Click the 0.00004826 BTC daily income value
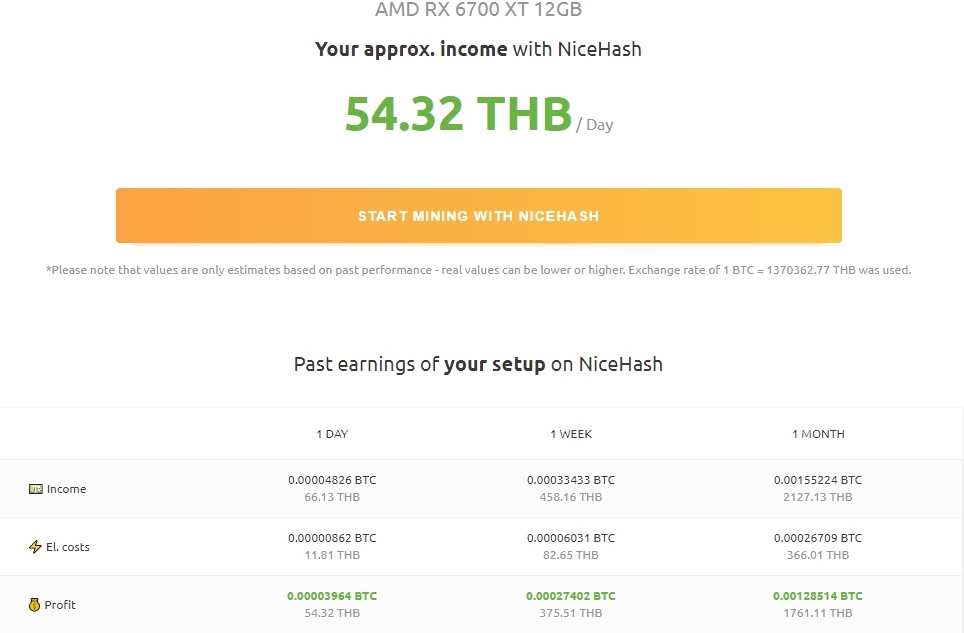The width and height of the screenshot is (964, 633). 332,480
